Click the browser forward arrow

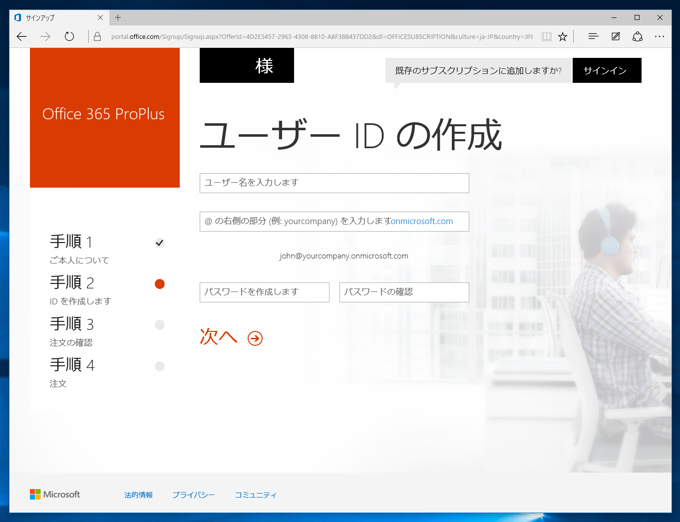tap(45, 37)
